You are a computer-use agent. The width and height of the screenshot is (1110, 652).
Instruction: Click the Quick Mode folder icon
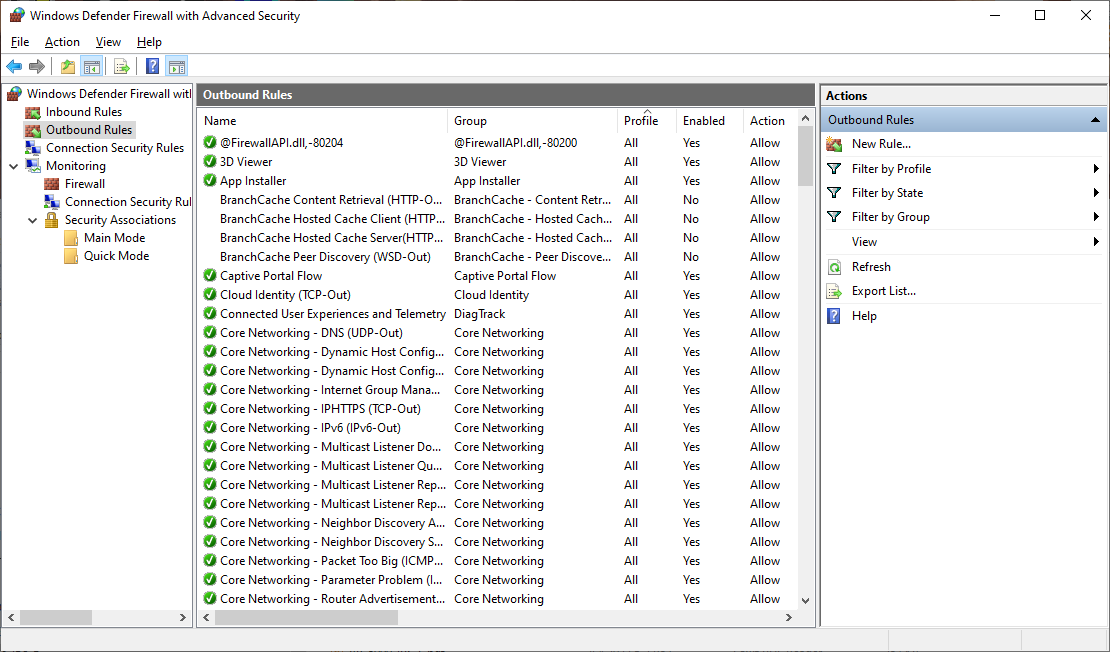pos(71,256)
